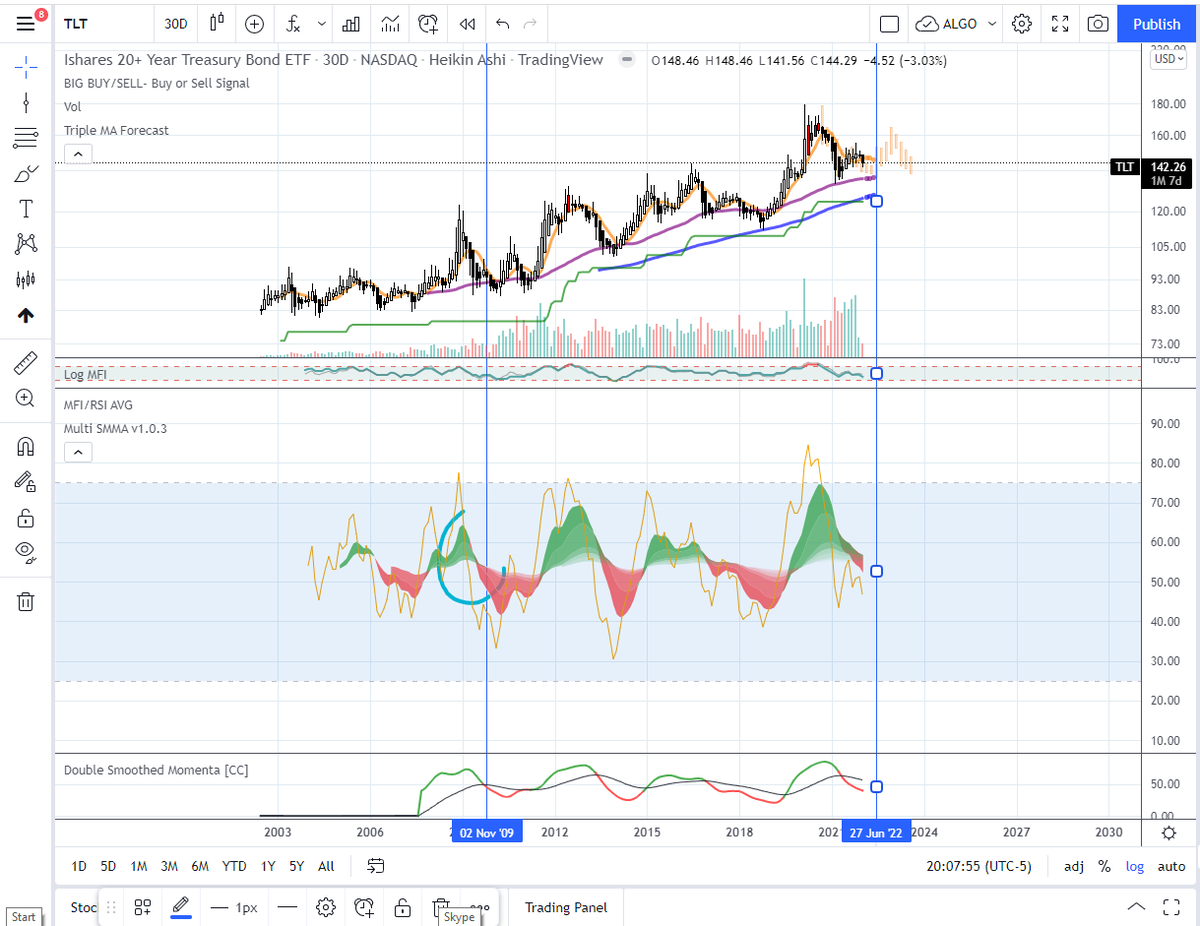This screenshot has height=926, width=1200.
Task: Toggle magnet mode for drawings
Action: [26, 445]
